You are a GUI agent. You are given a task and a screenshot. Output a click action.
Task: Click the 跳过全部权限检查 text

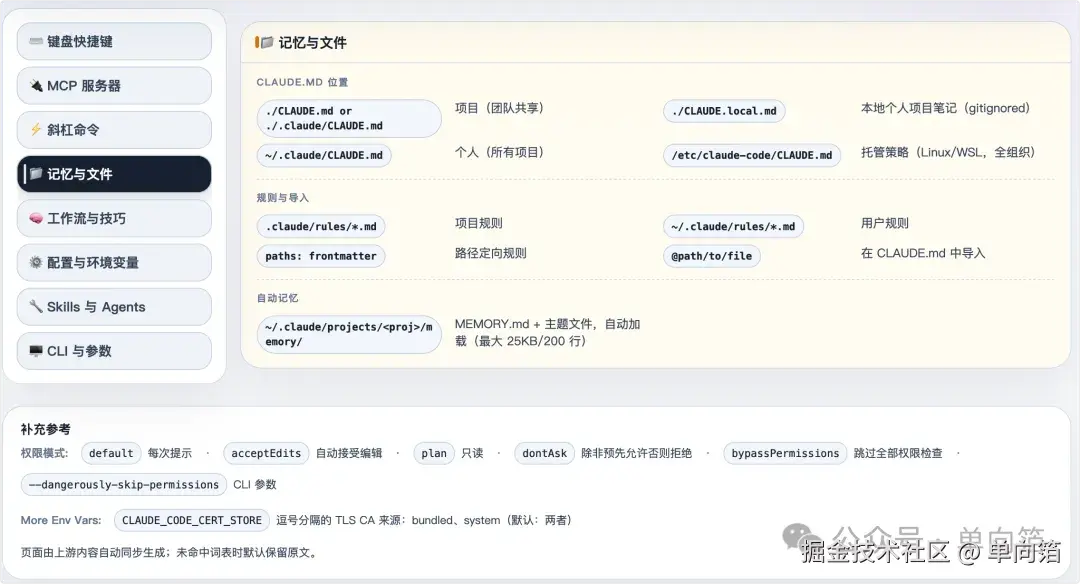coord(898,453)
